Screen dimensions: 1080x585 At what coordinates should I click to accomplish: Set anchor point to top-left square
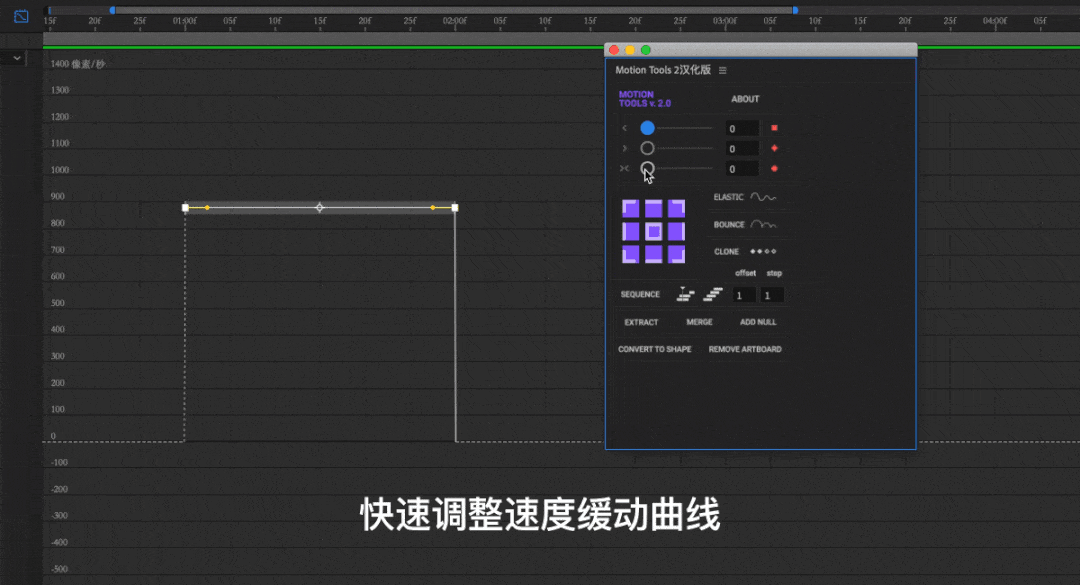630,208
